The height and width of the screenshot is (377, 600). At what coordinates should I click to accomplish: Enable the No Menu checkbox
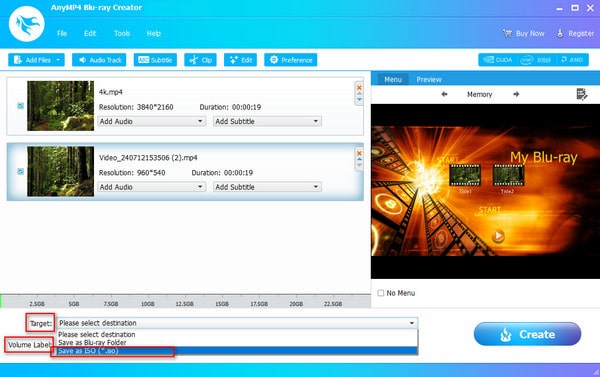[x=381, y=293]
